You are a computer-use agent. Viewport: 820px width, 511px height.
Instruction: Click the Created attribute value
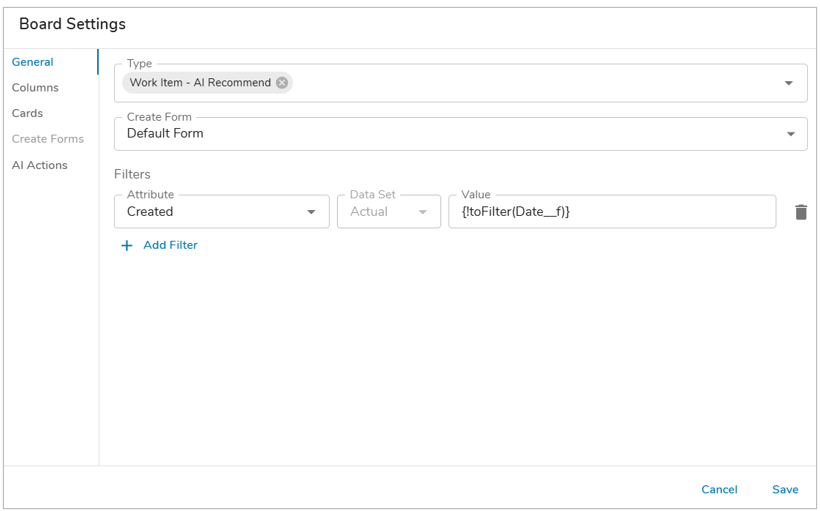click(x=150, y=211)
